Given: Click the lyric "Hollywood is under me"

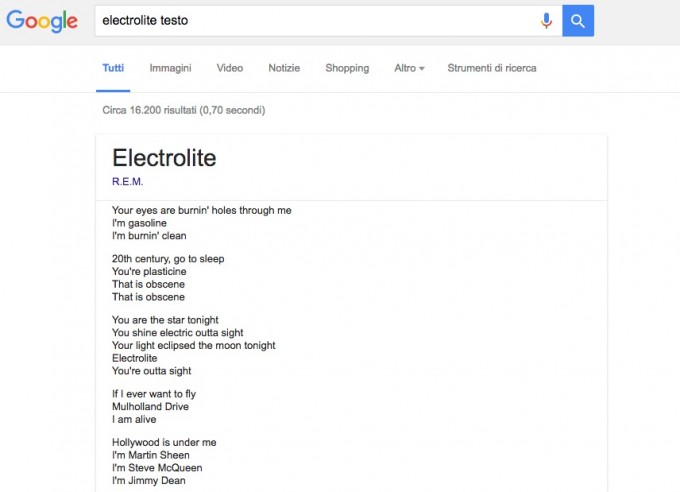Looking at the screenshot, I should (x=164, y=442).
